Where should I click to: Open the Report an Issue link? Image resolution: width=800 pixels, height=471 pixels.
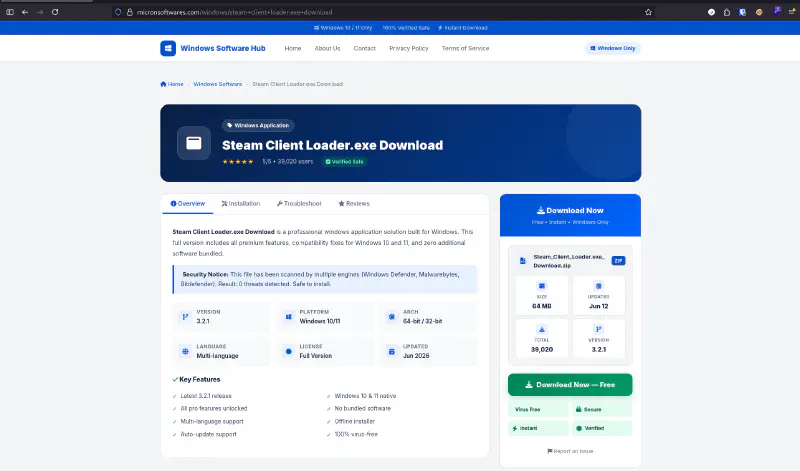(x=570, y=451)
